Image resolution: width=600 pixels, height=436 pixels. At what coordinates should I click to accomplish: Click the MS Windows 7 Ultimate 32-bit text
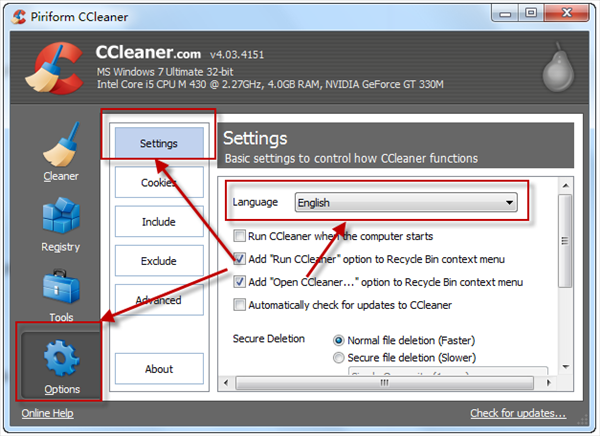[x=165, y=72]
